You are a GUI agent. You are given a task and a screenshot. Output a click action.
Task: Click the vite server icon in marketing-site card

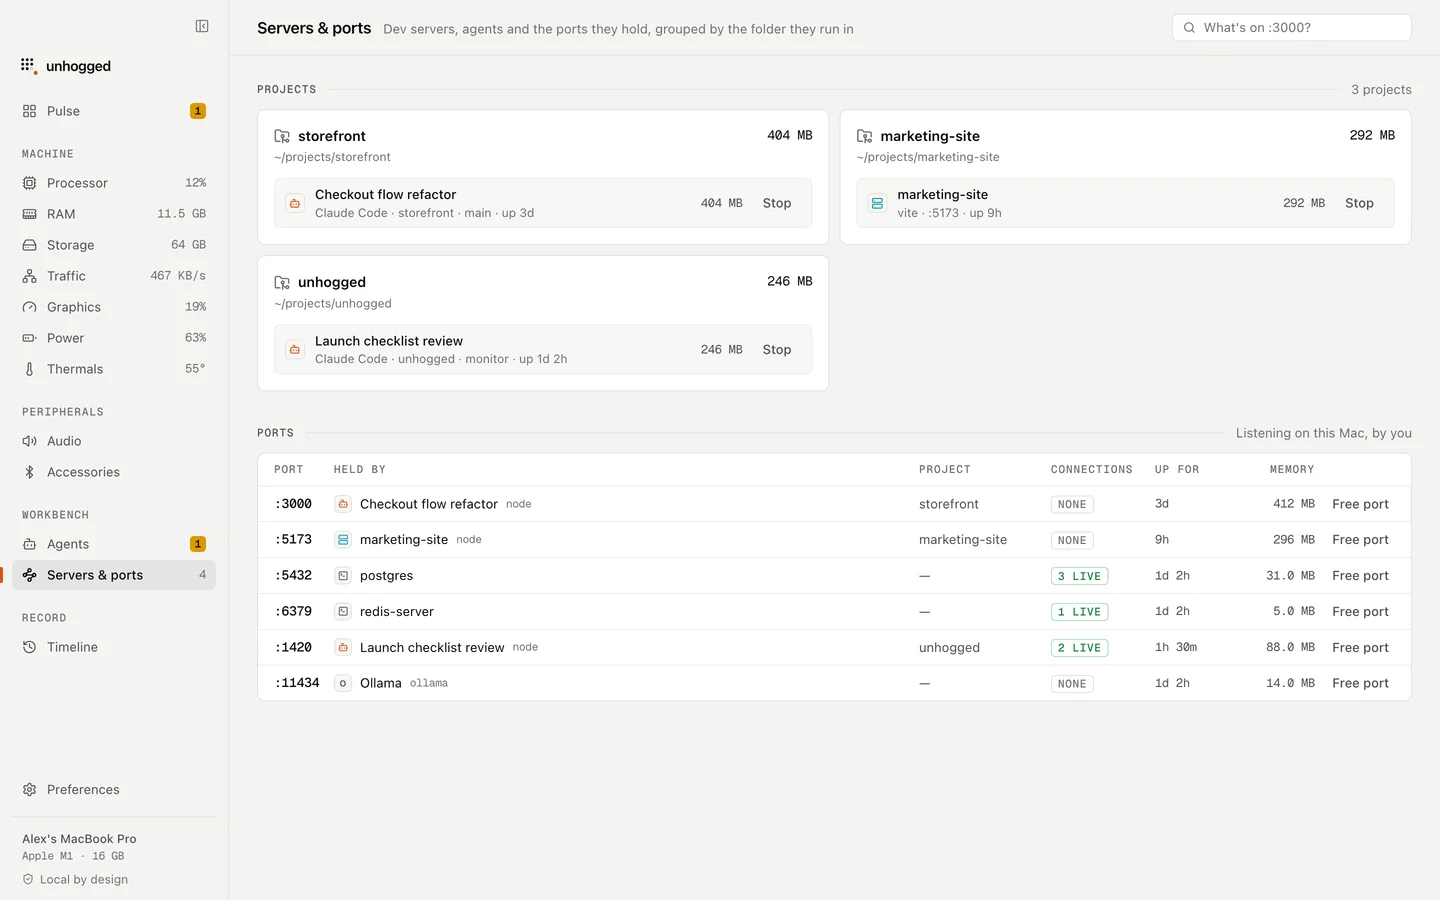tap(877, 203)
